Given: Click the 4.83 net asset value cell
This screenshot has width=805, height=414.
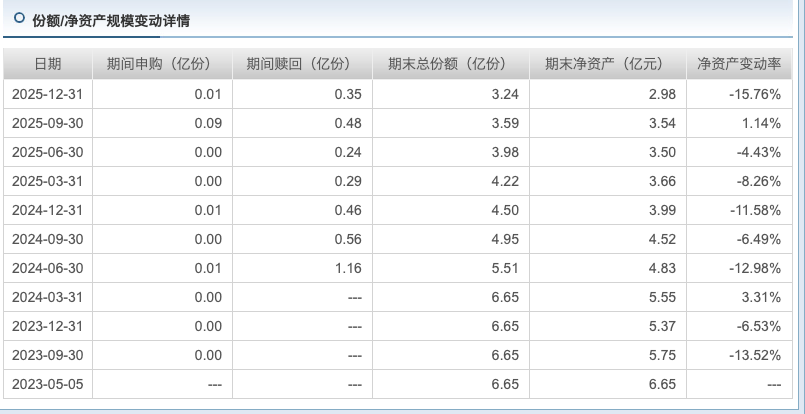Looking at the screenshot, I should point(662,268).
